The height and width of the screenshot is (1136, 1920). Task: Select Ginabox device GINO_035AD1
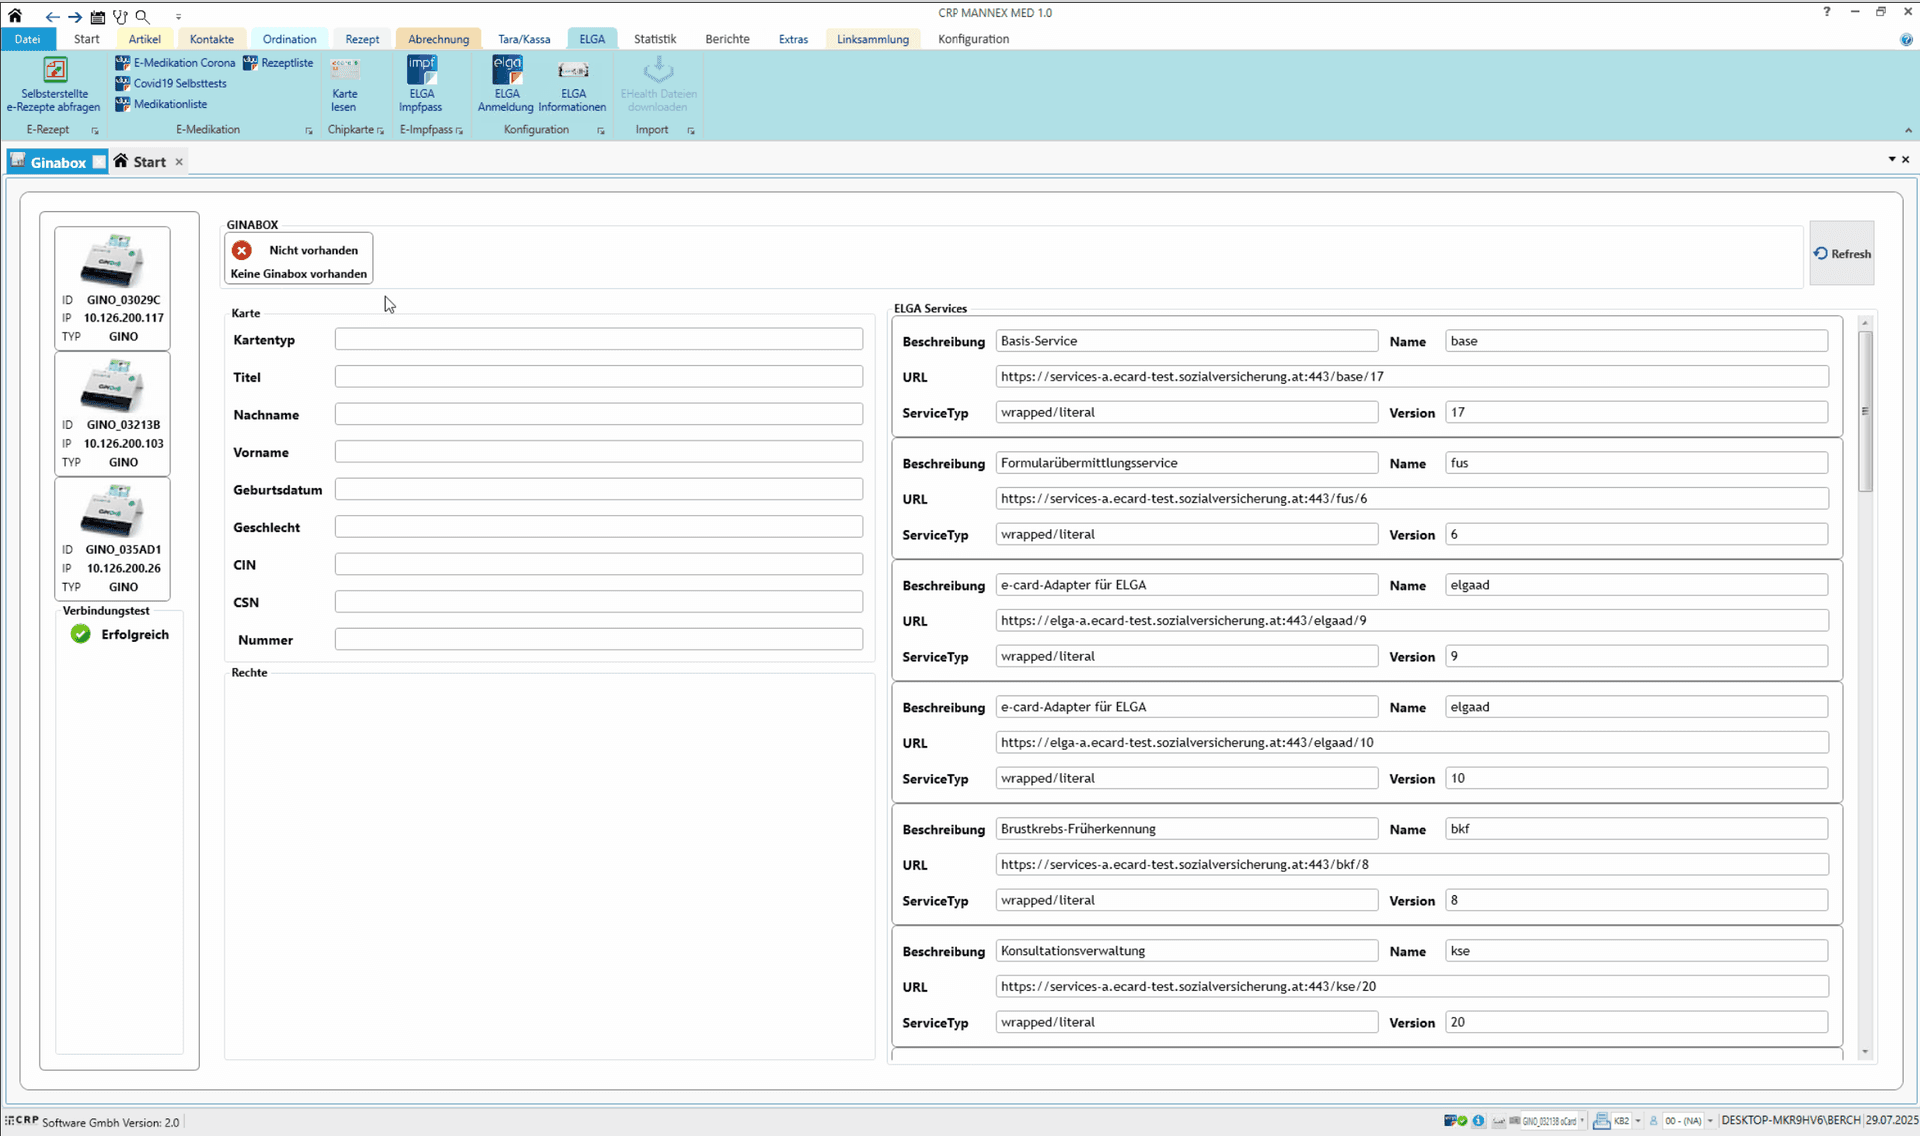click(x=112, y=538)
